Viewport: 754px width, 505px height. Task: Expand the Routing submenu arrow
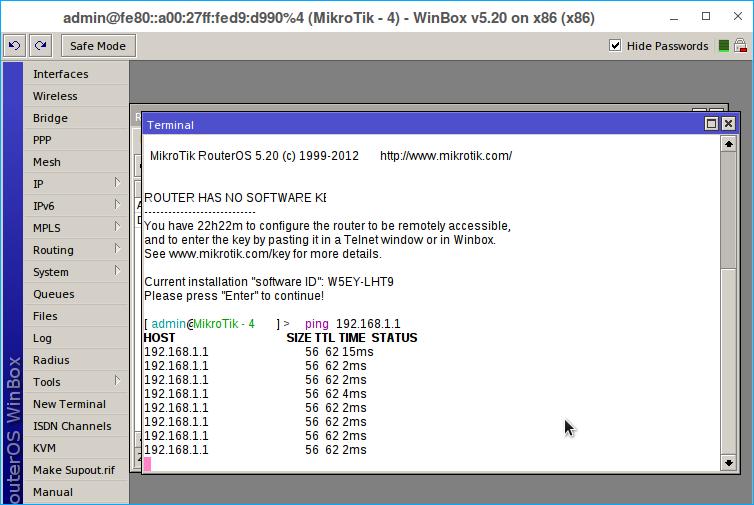click(117, 249)
